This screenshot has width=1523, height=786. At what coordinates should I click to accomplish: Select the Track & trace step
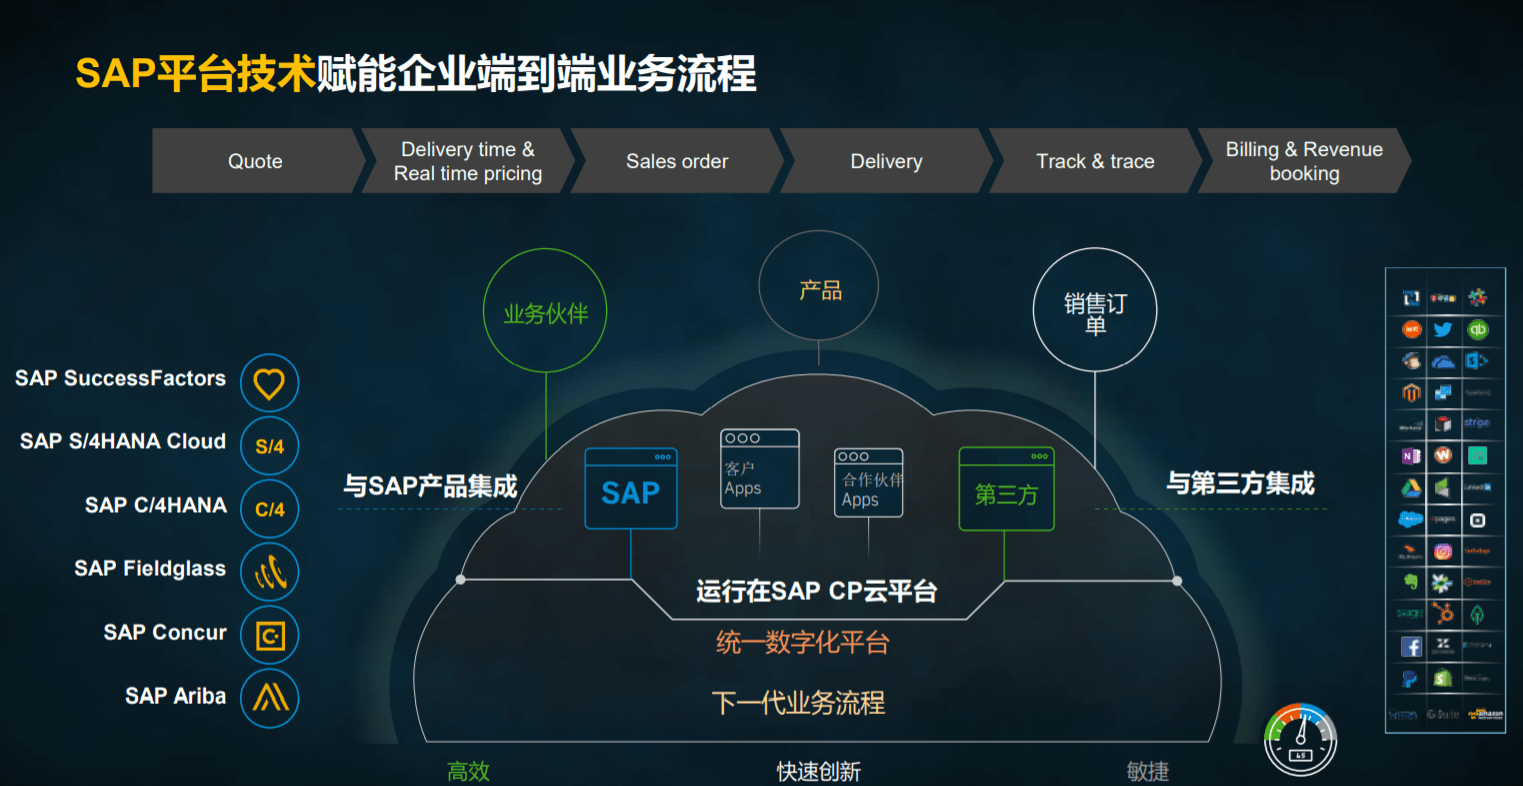[1095, 161]
